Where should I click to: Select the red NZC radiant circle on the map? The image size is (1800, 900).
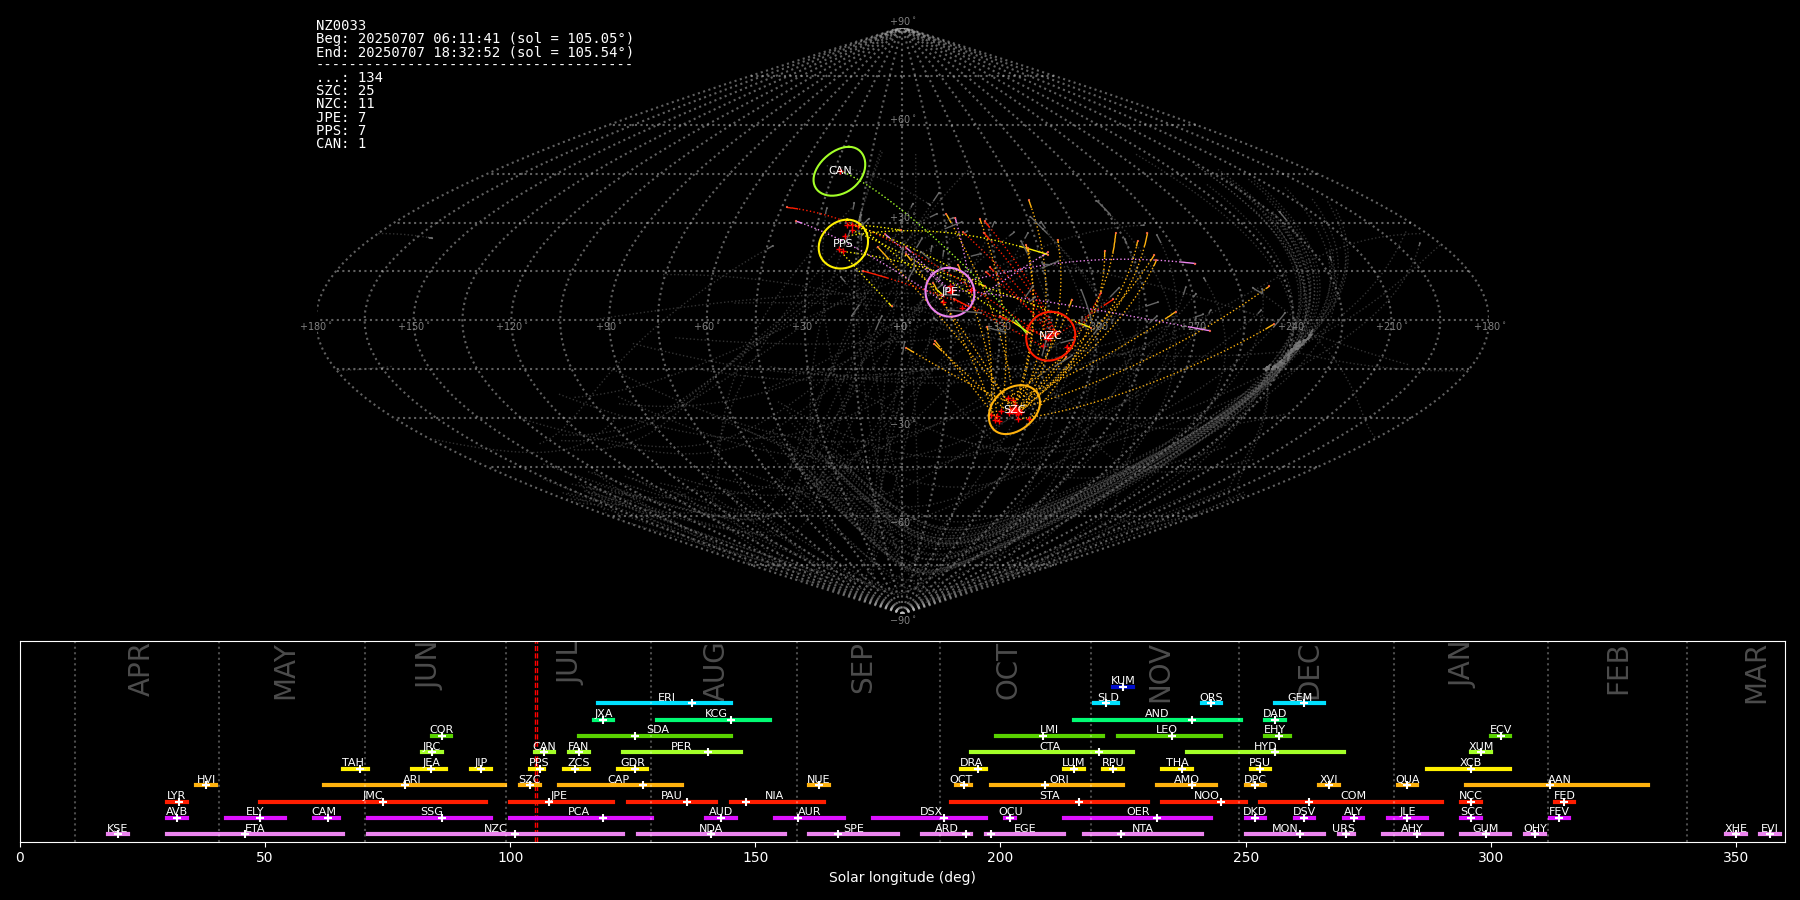tap(1050, 336)
